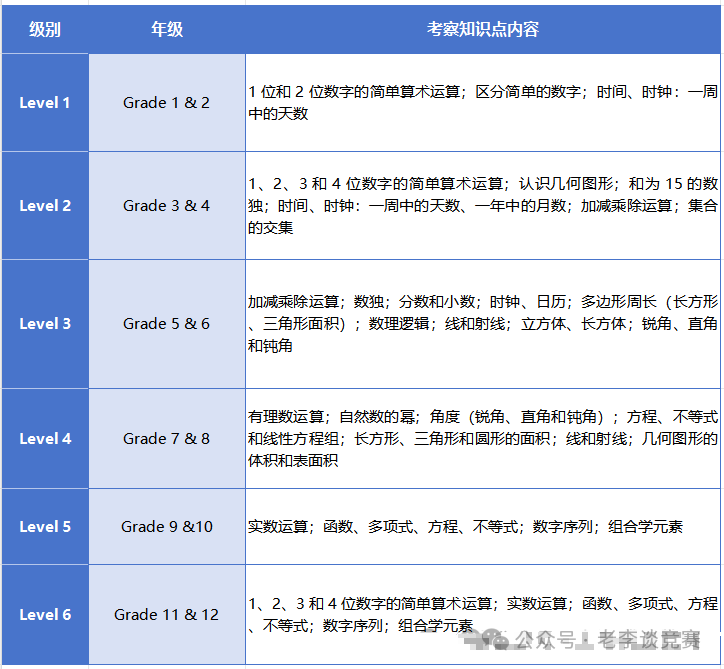The height and width of the screenshot is (669, 724).
Task: Click the 考察知识点内容 column header
Action: click(x=483, y=29)
